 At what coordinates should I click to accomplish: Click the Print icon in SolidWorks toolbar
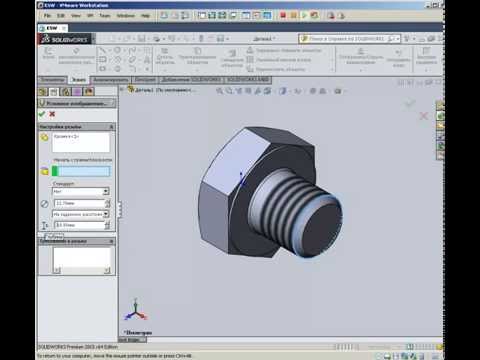coord(156,39)
